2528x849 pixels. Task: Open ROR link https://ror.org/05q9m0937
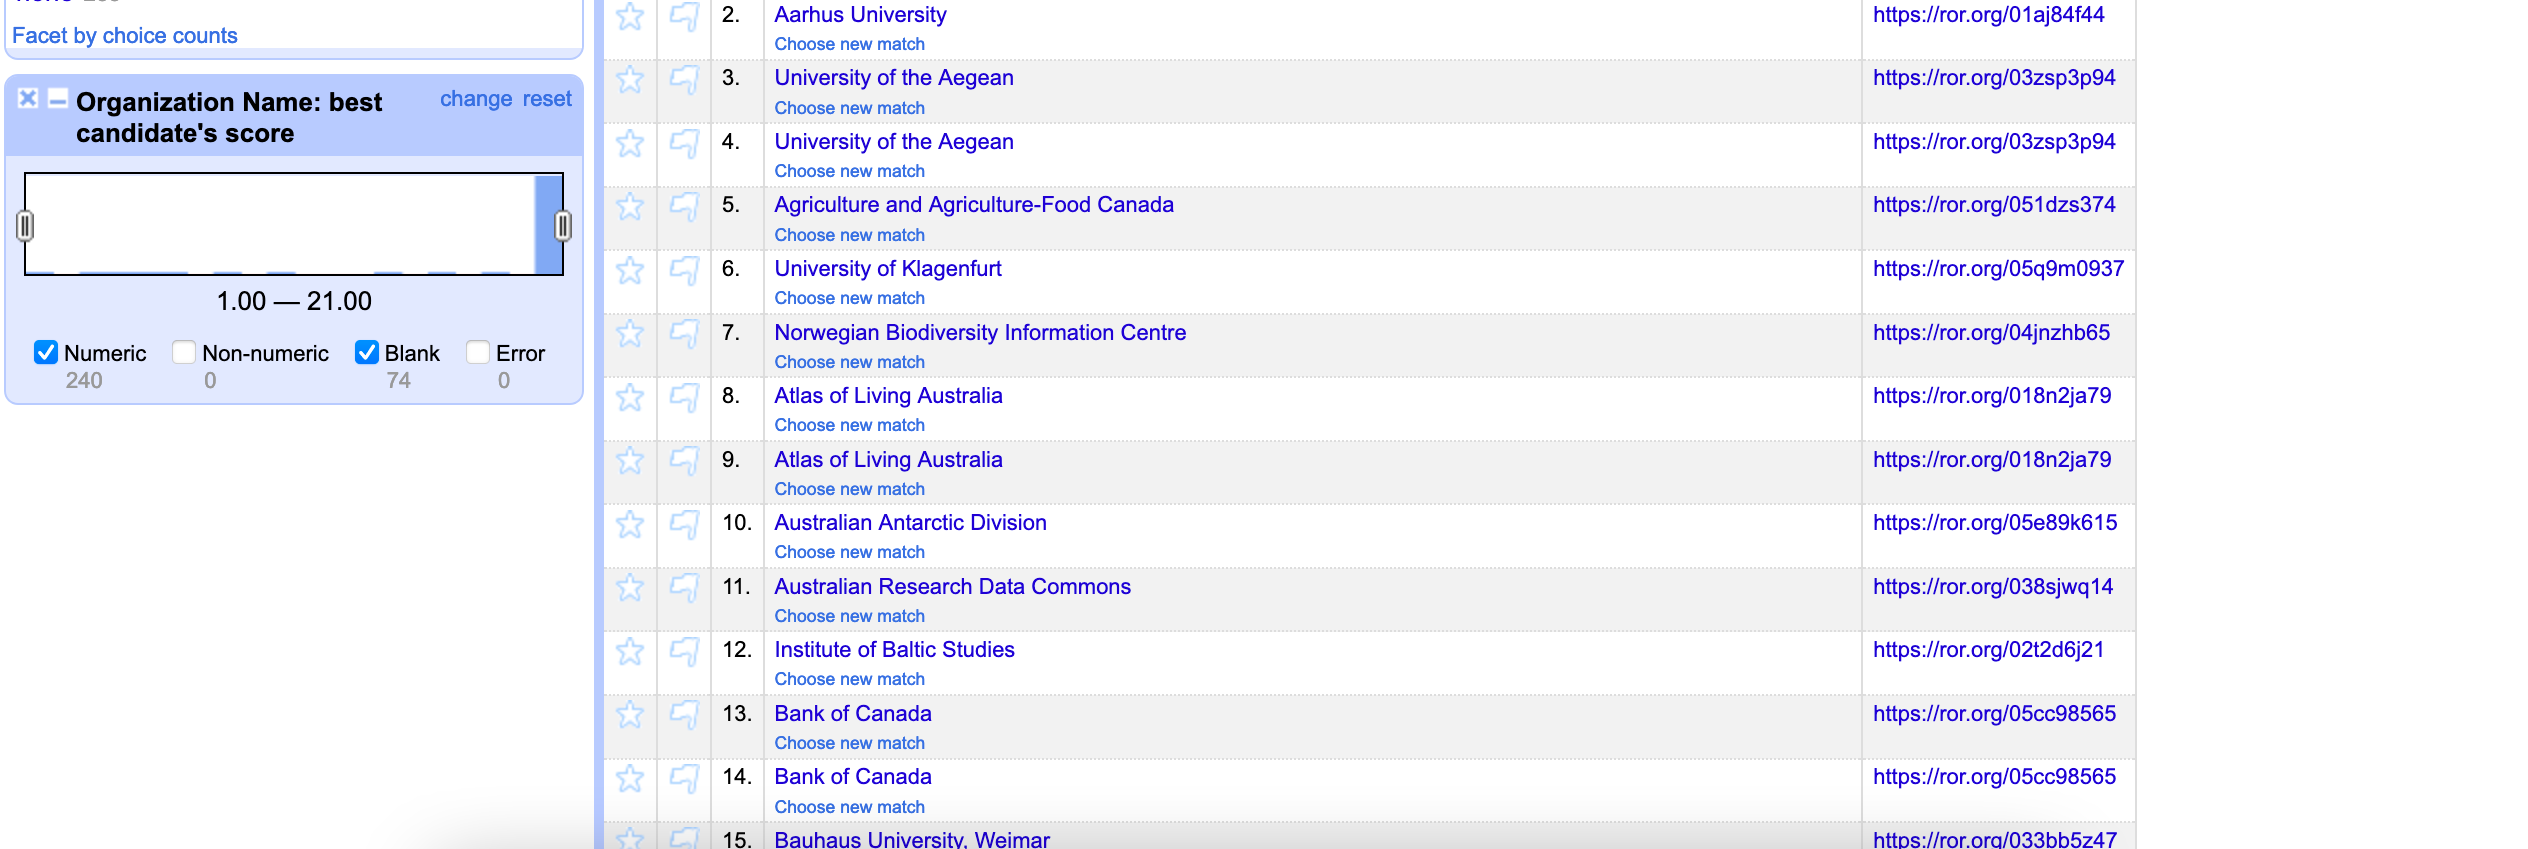pos(1998,269)
